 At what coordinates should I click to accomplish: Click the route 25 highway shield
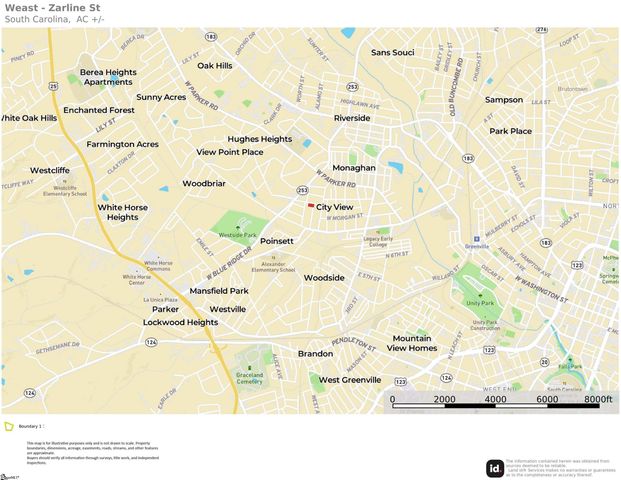click(x=53, y=86)
